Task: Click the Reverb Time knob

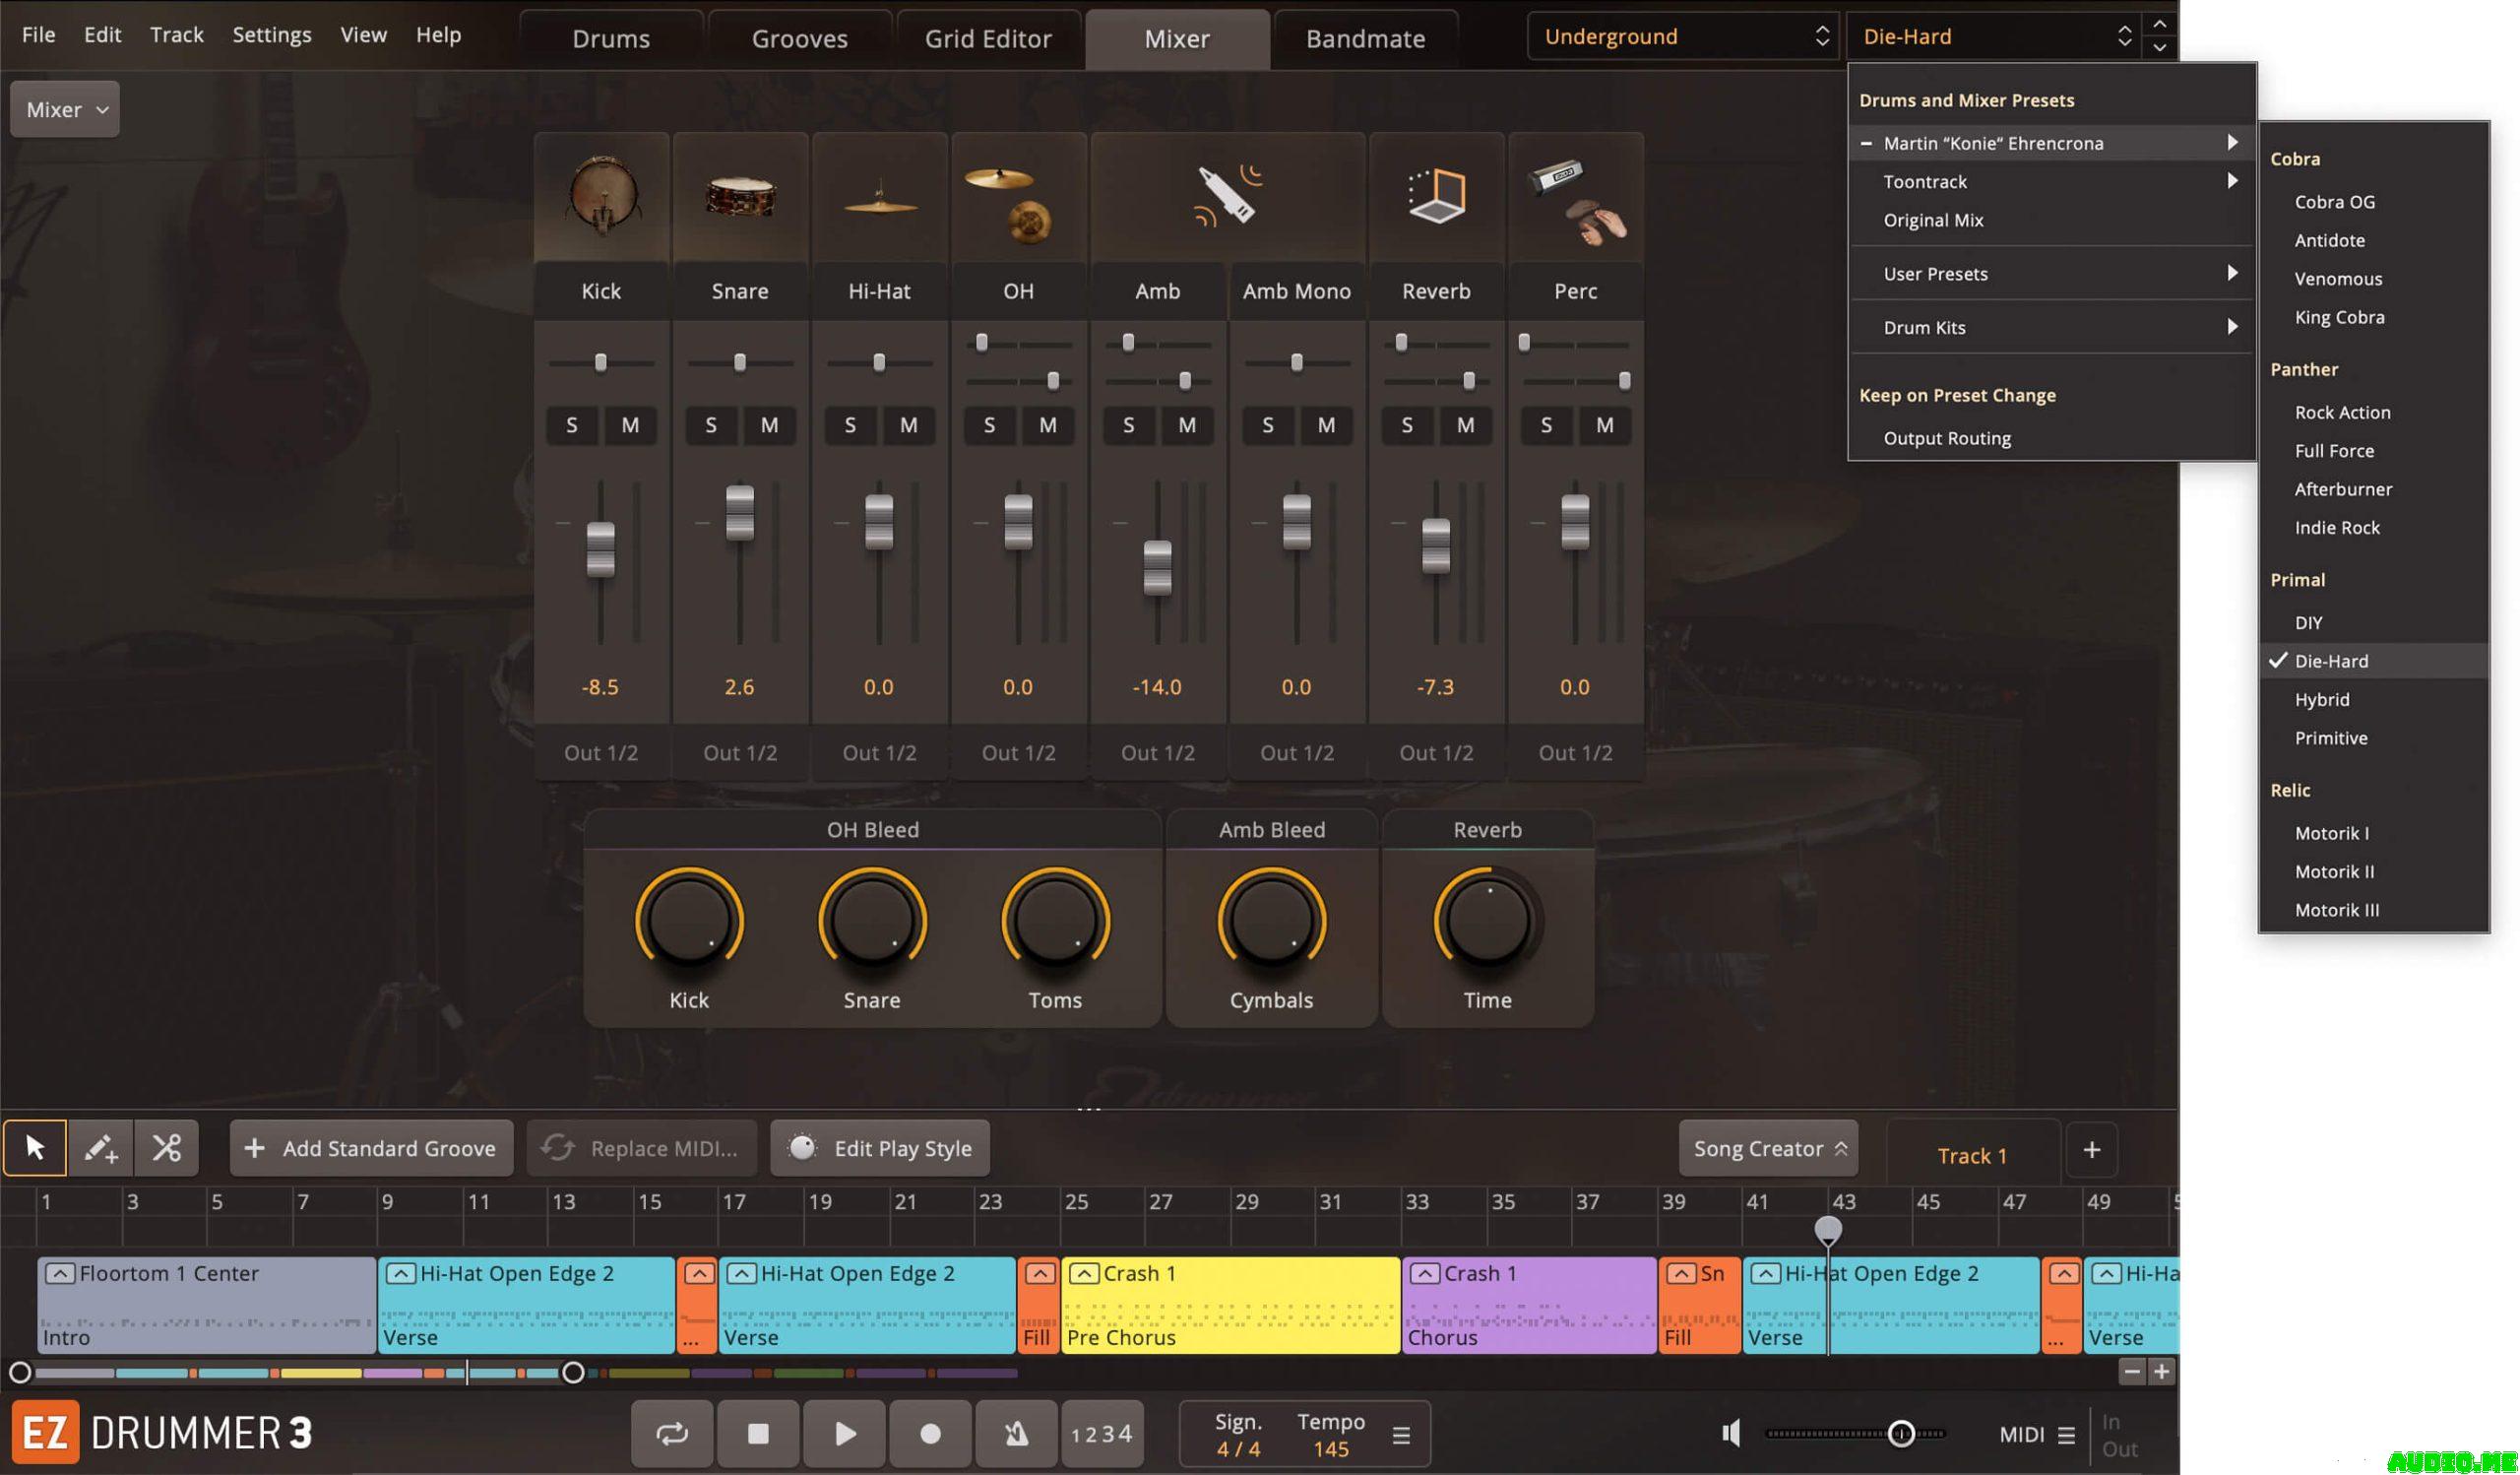Action: [1488, 921]
